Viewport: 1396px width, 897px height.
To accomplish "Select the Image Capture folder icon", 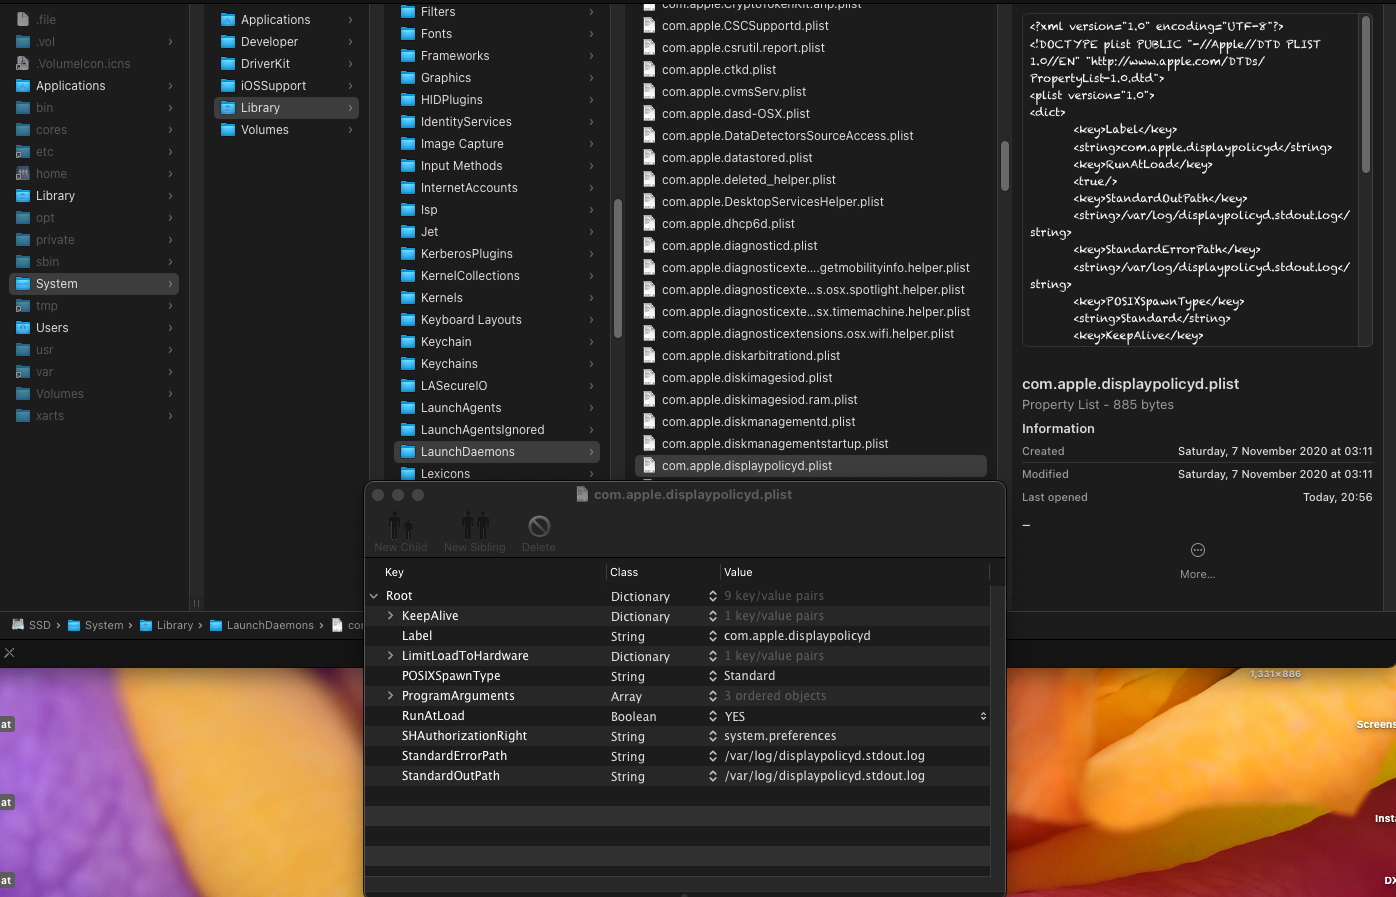I will pos(408,144).
